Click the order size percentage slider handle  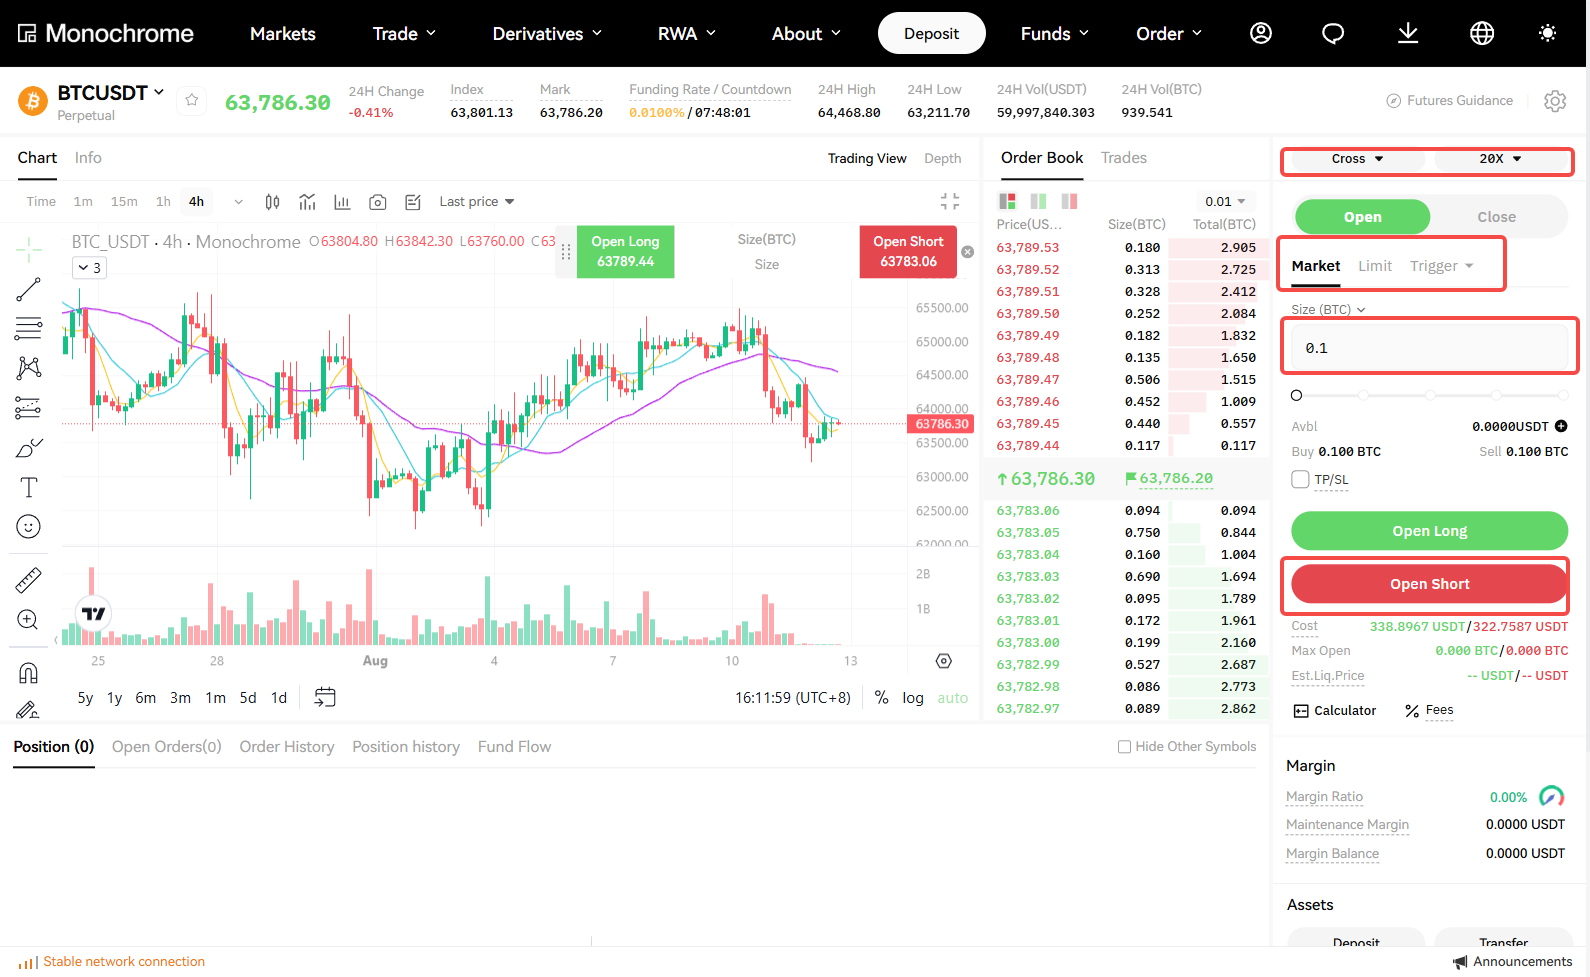(1296, 395)
